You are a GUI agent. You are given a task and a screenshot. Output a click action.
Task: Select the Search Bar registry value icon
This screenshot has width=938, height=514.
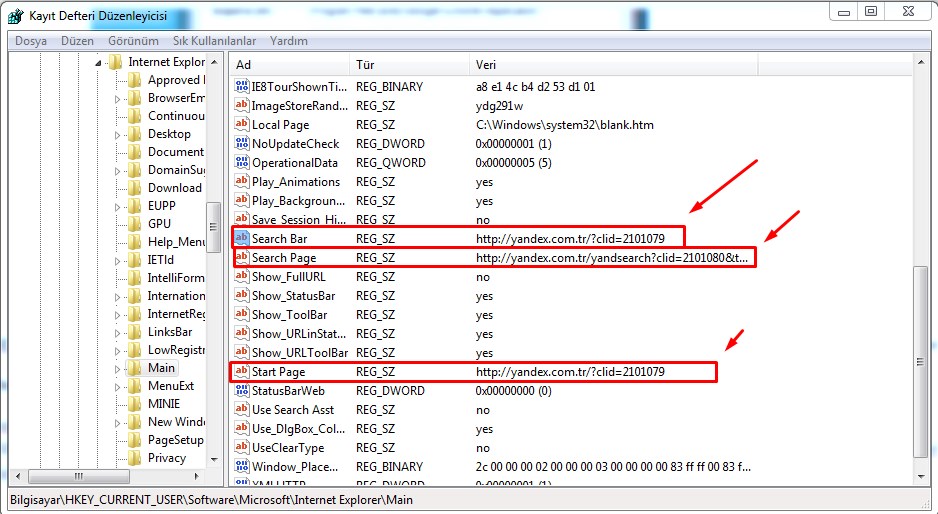pos(241,238)
